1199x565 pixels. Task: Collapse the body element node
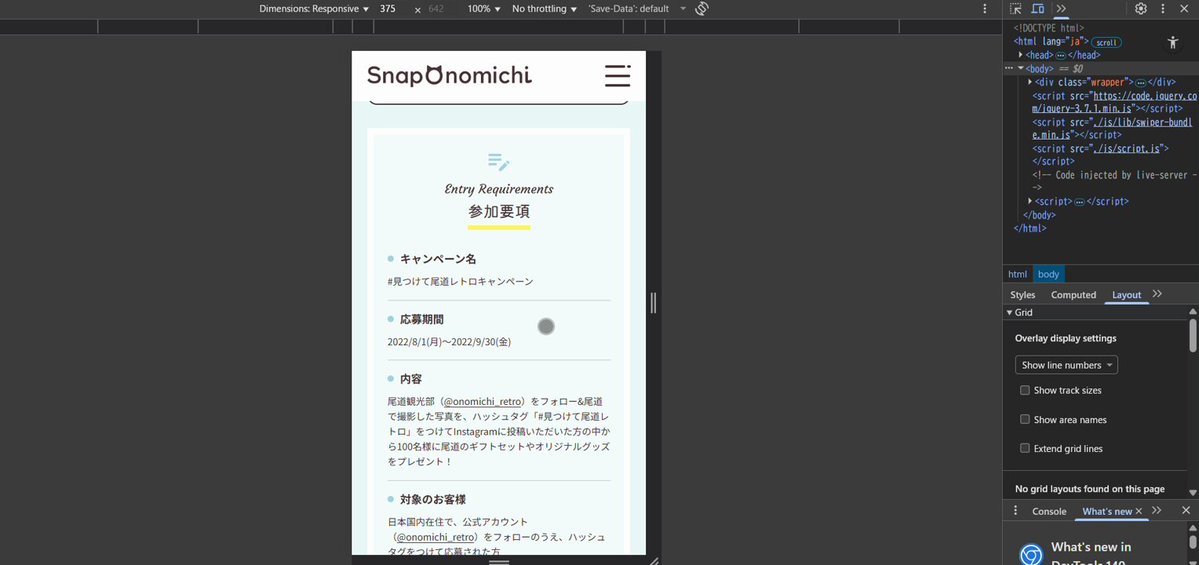pos(1020,69)
